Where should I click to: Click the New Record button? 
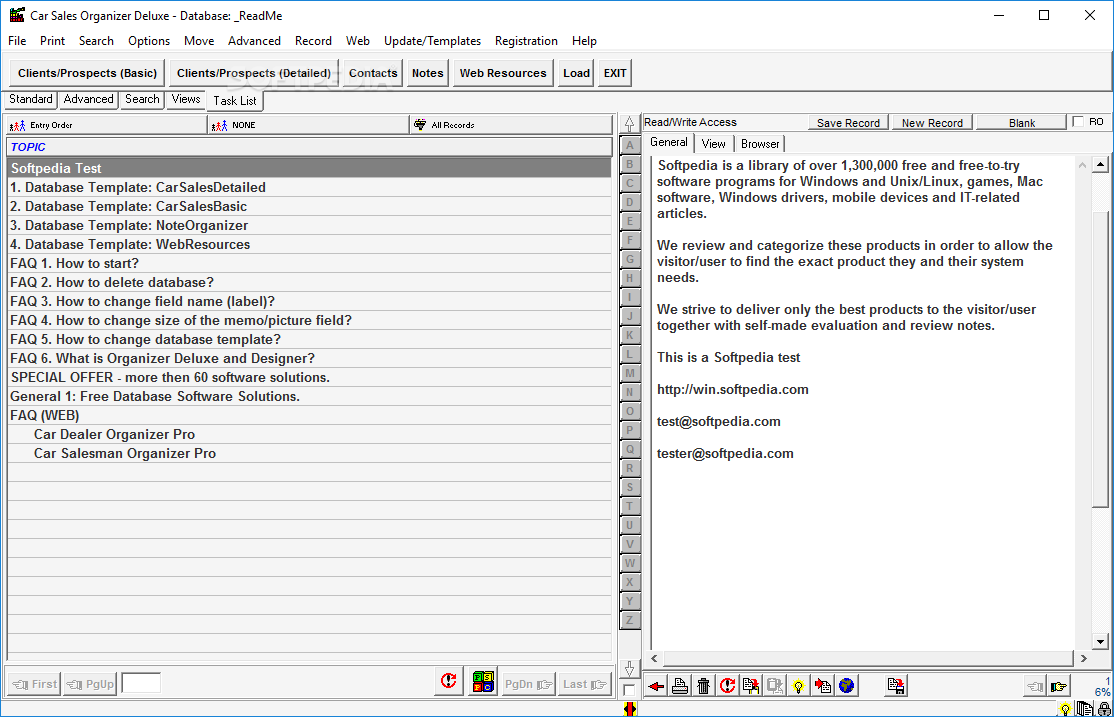tap(932, 123)
